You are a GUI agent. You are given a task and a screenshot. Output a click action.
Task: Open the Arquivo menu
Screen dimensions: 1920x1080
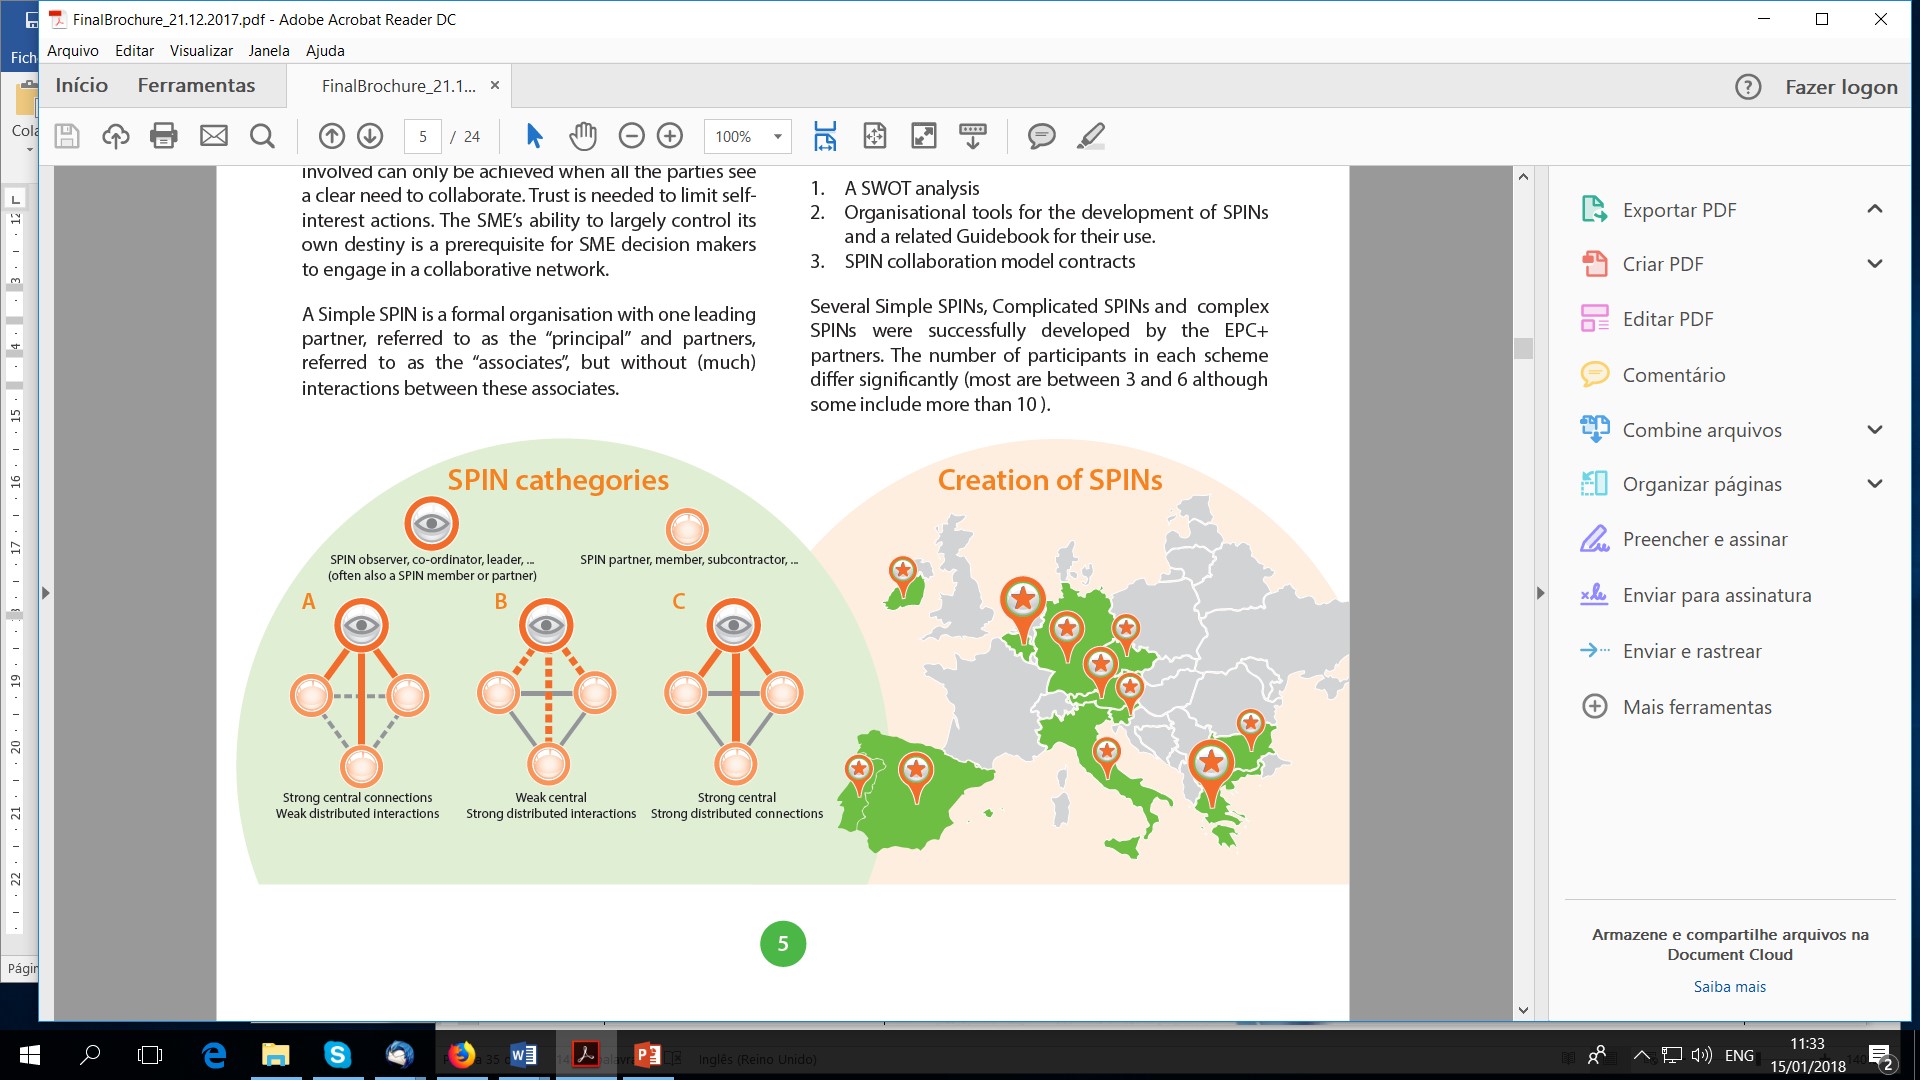[73, 51]
